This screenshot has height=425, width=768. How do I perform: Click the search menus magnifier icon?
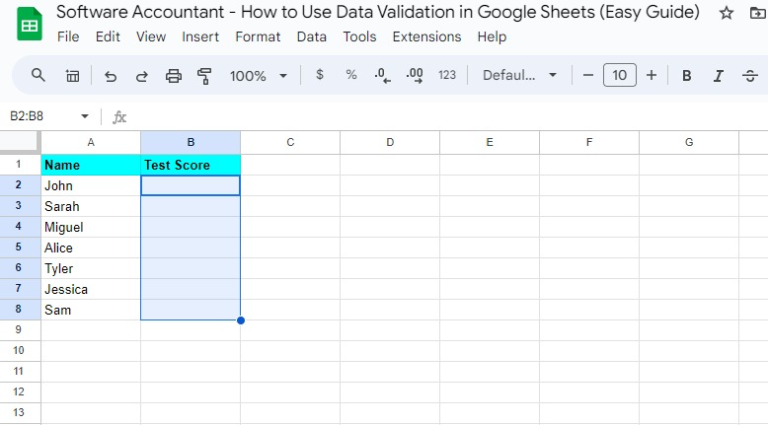coord(38,75)
